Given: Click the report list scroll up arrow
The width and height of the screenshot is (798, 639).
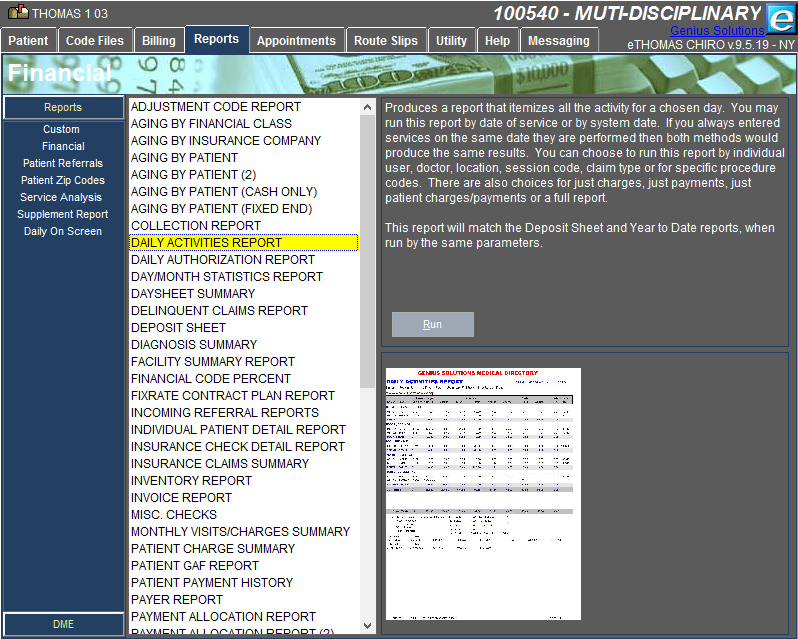Looking at the screenshot, I should pos(367,107).
